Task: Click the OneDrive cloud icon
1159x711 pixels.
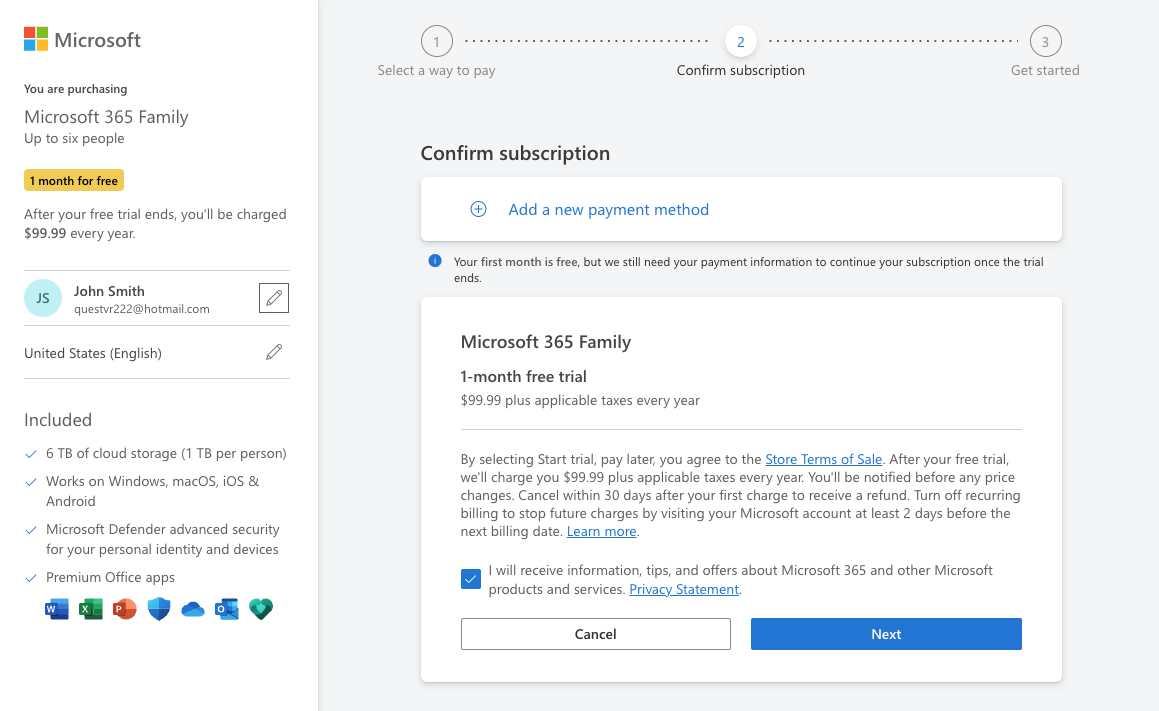Action: [x=193, y=609]
